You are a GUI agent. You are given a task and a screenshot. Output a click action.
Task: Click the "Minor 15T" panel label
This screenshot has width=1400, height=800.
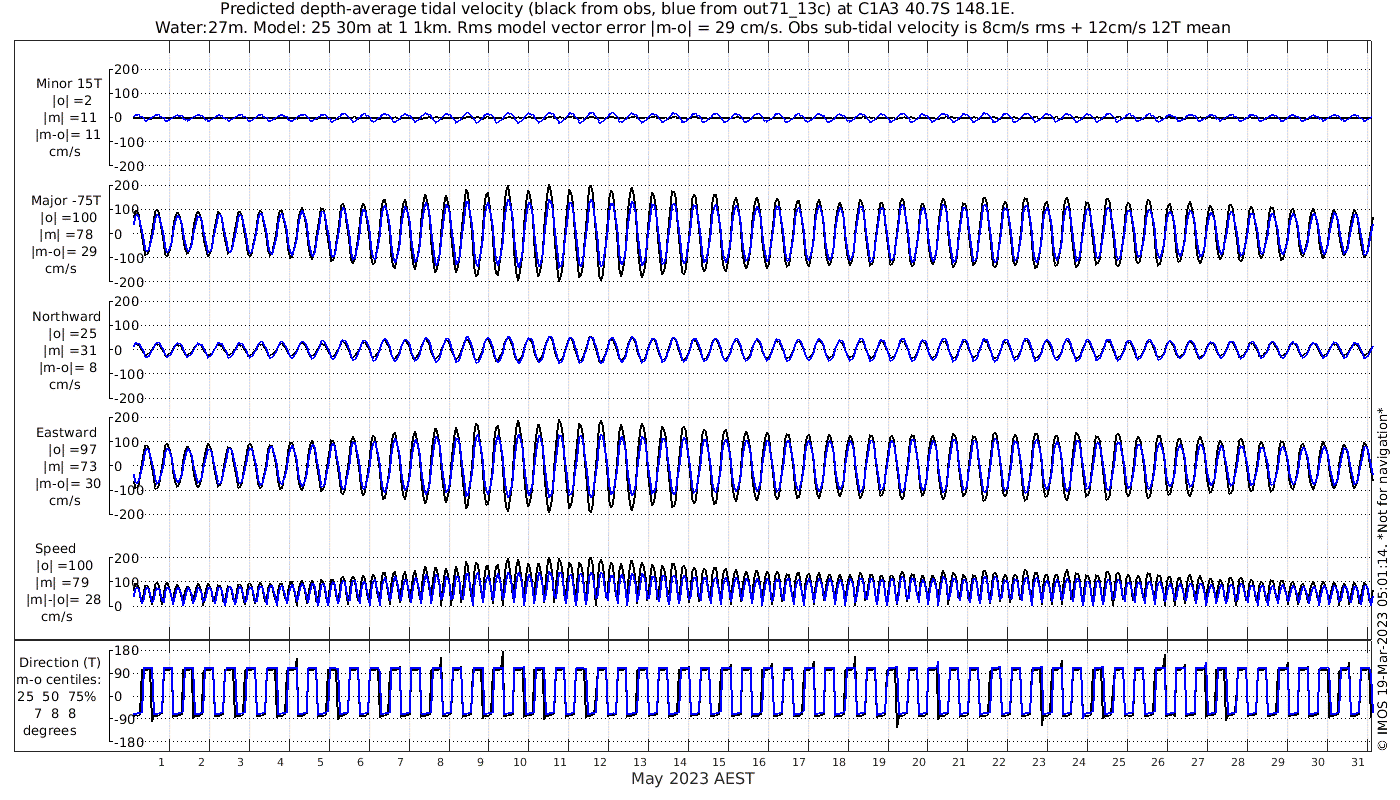[x=68, y=83]
